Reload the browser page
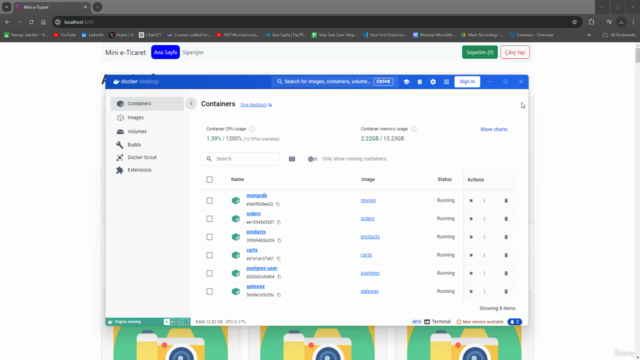Image resolution: width=640 pixels, height=360 pixels. [x=31, y=22]
